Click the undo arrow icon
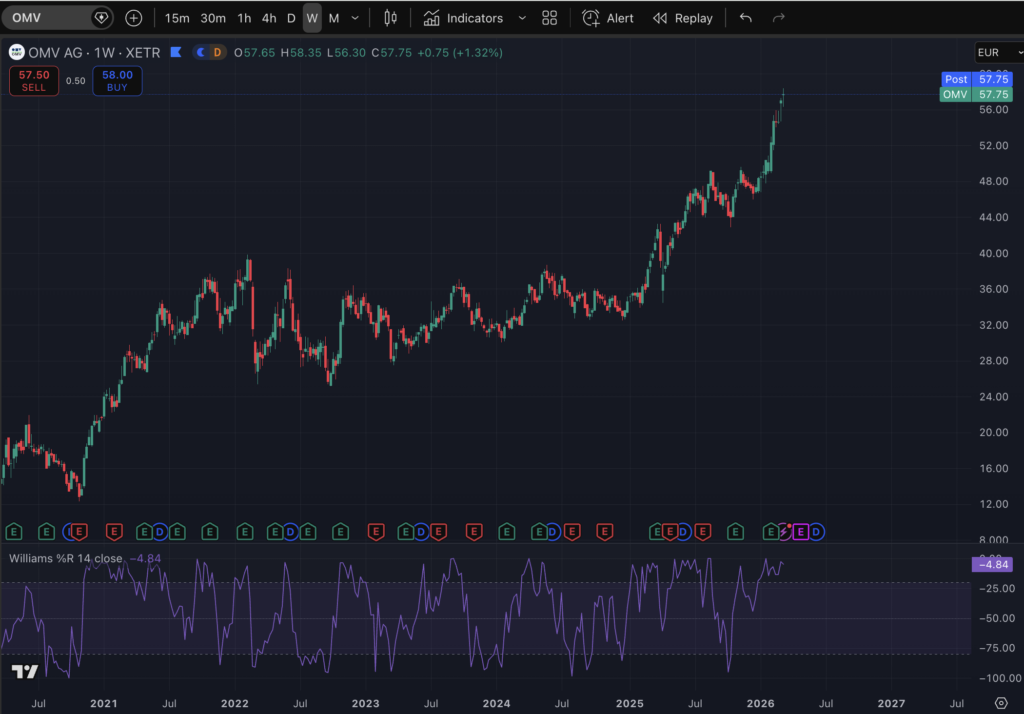 click(x=745, y=18)
